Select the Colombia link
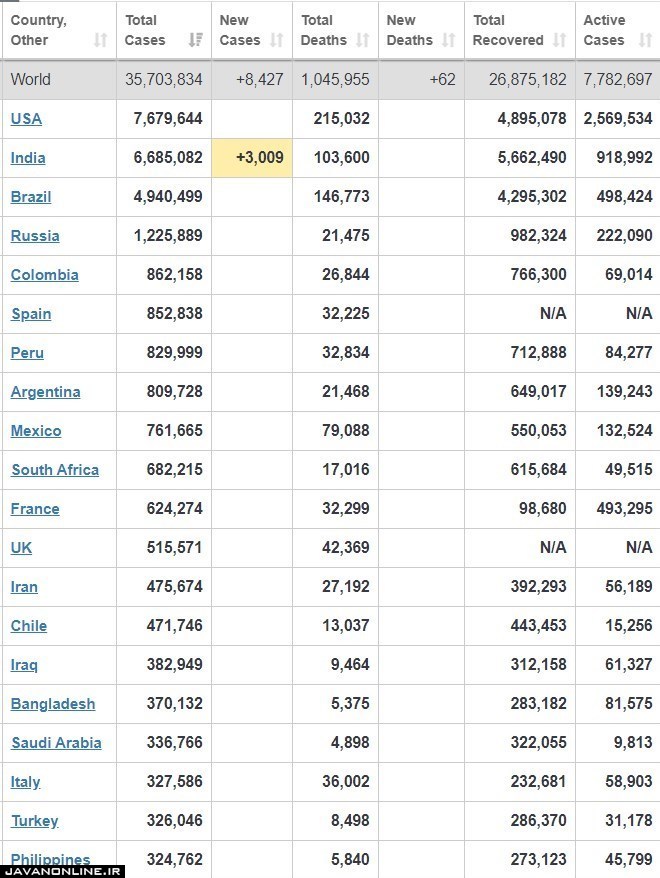This screenshot has height=878, width=660. pos(45,275)
